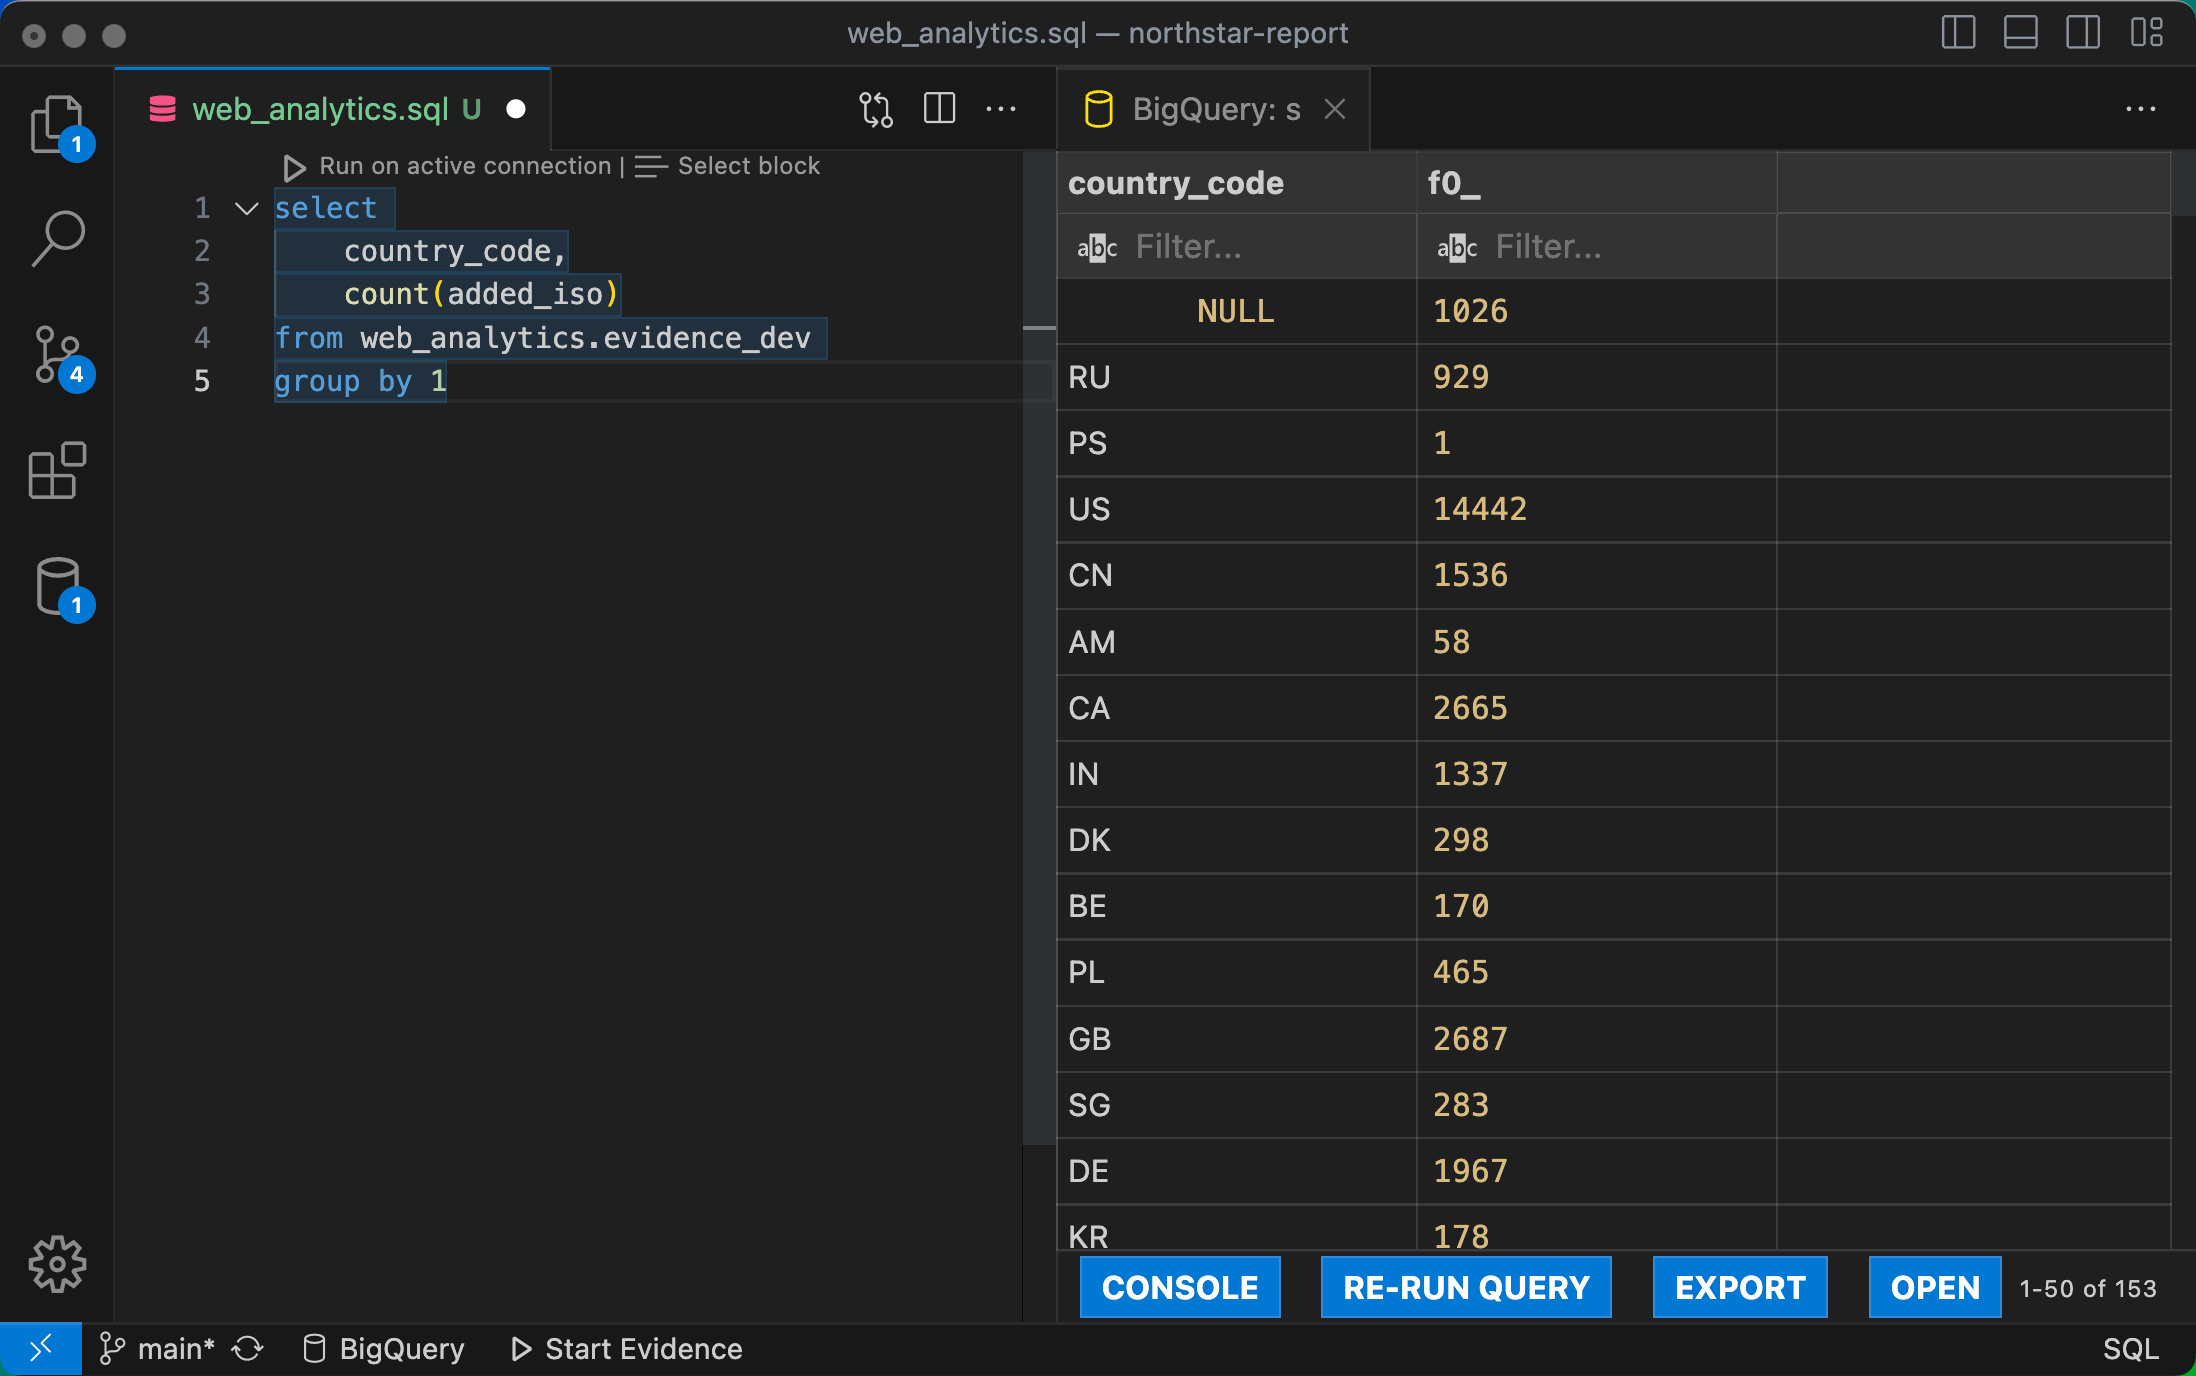The width and height of the screenshot is (2196, 1376).
Task: Close the BigQuery results tab
Action: [x=1335, y=109]
